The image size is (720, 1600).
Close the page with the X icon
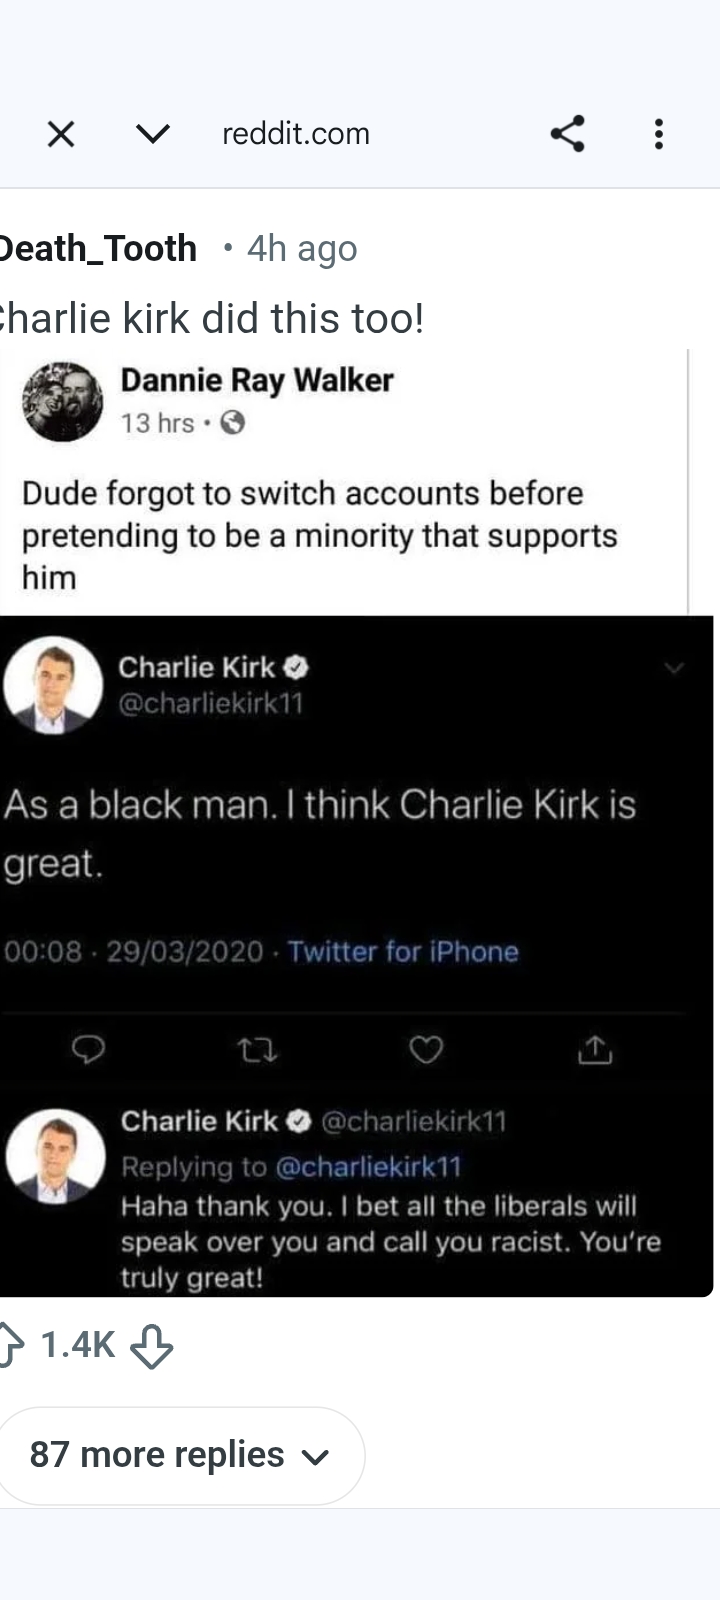pyautogui.click(x=61, y=134)
